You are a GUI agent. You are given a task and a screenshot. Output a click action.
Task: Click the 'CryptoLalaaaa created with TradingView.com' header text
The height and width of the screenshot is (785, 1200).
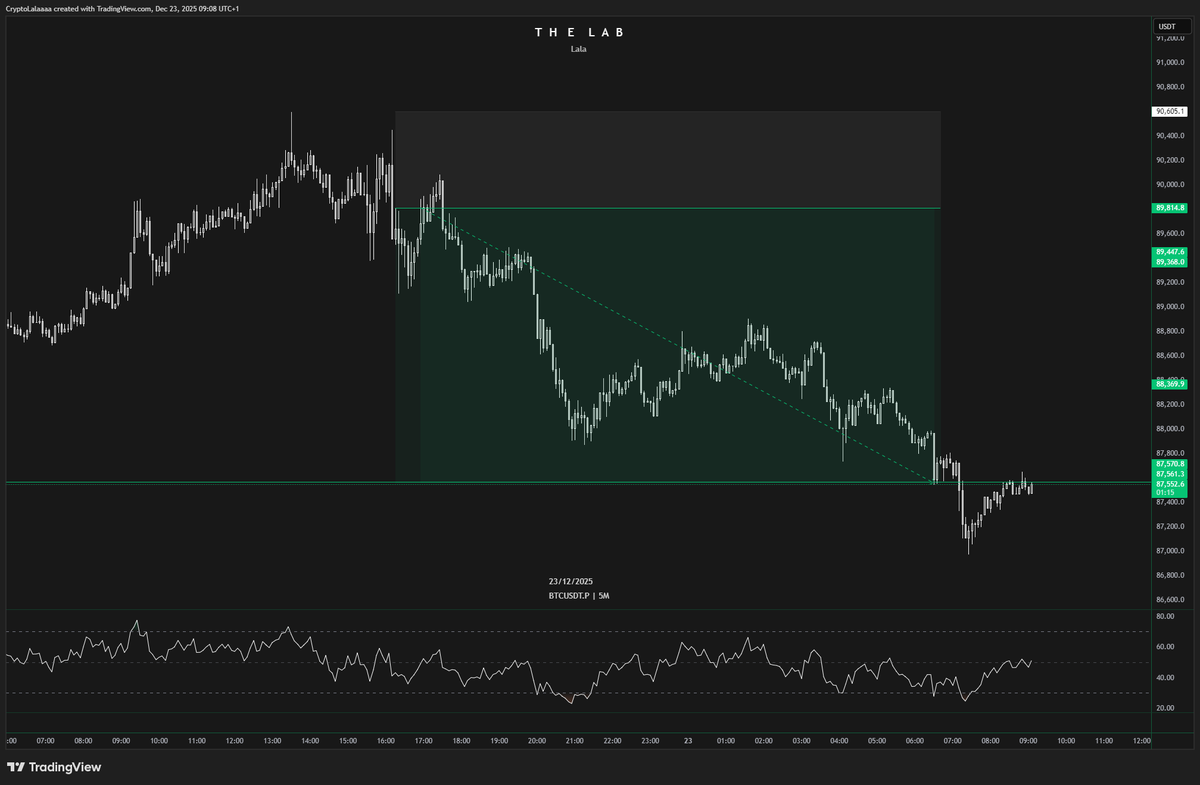coord(77,8)
